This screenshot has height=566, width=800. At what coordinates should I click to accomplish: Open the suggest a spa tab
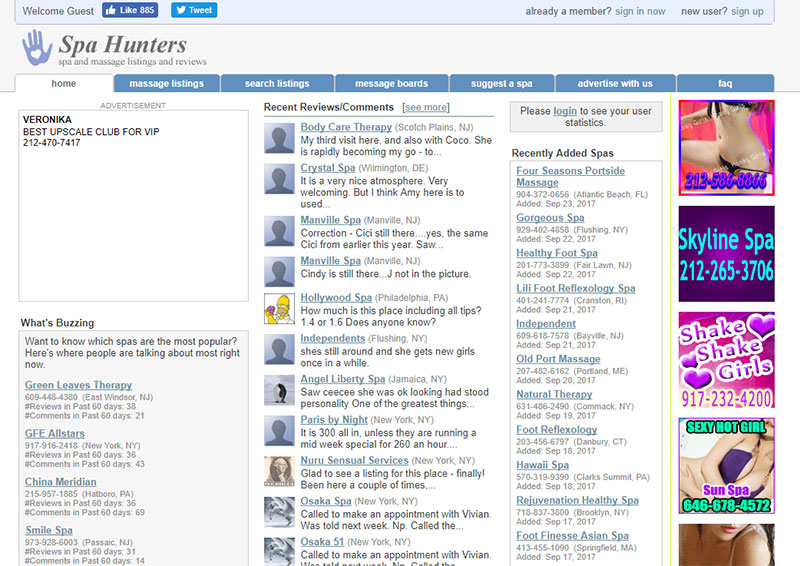coord(501,84)
